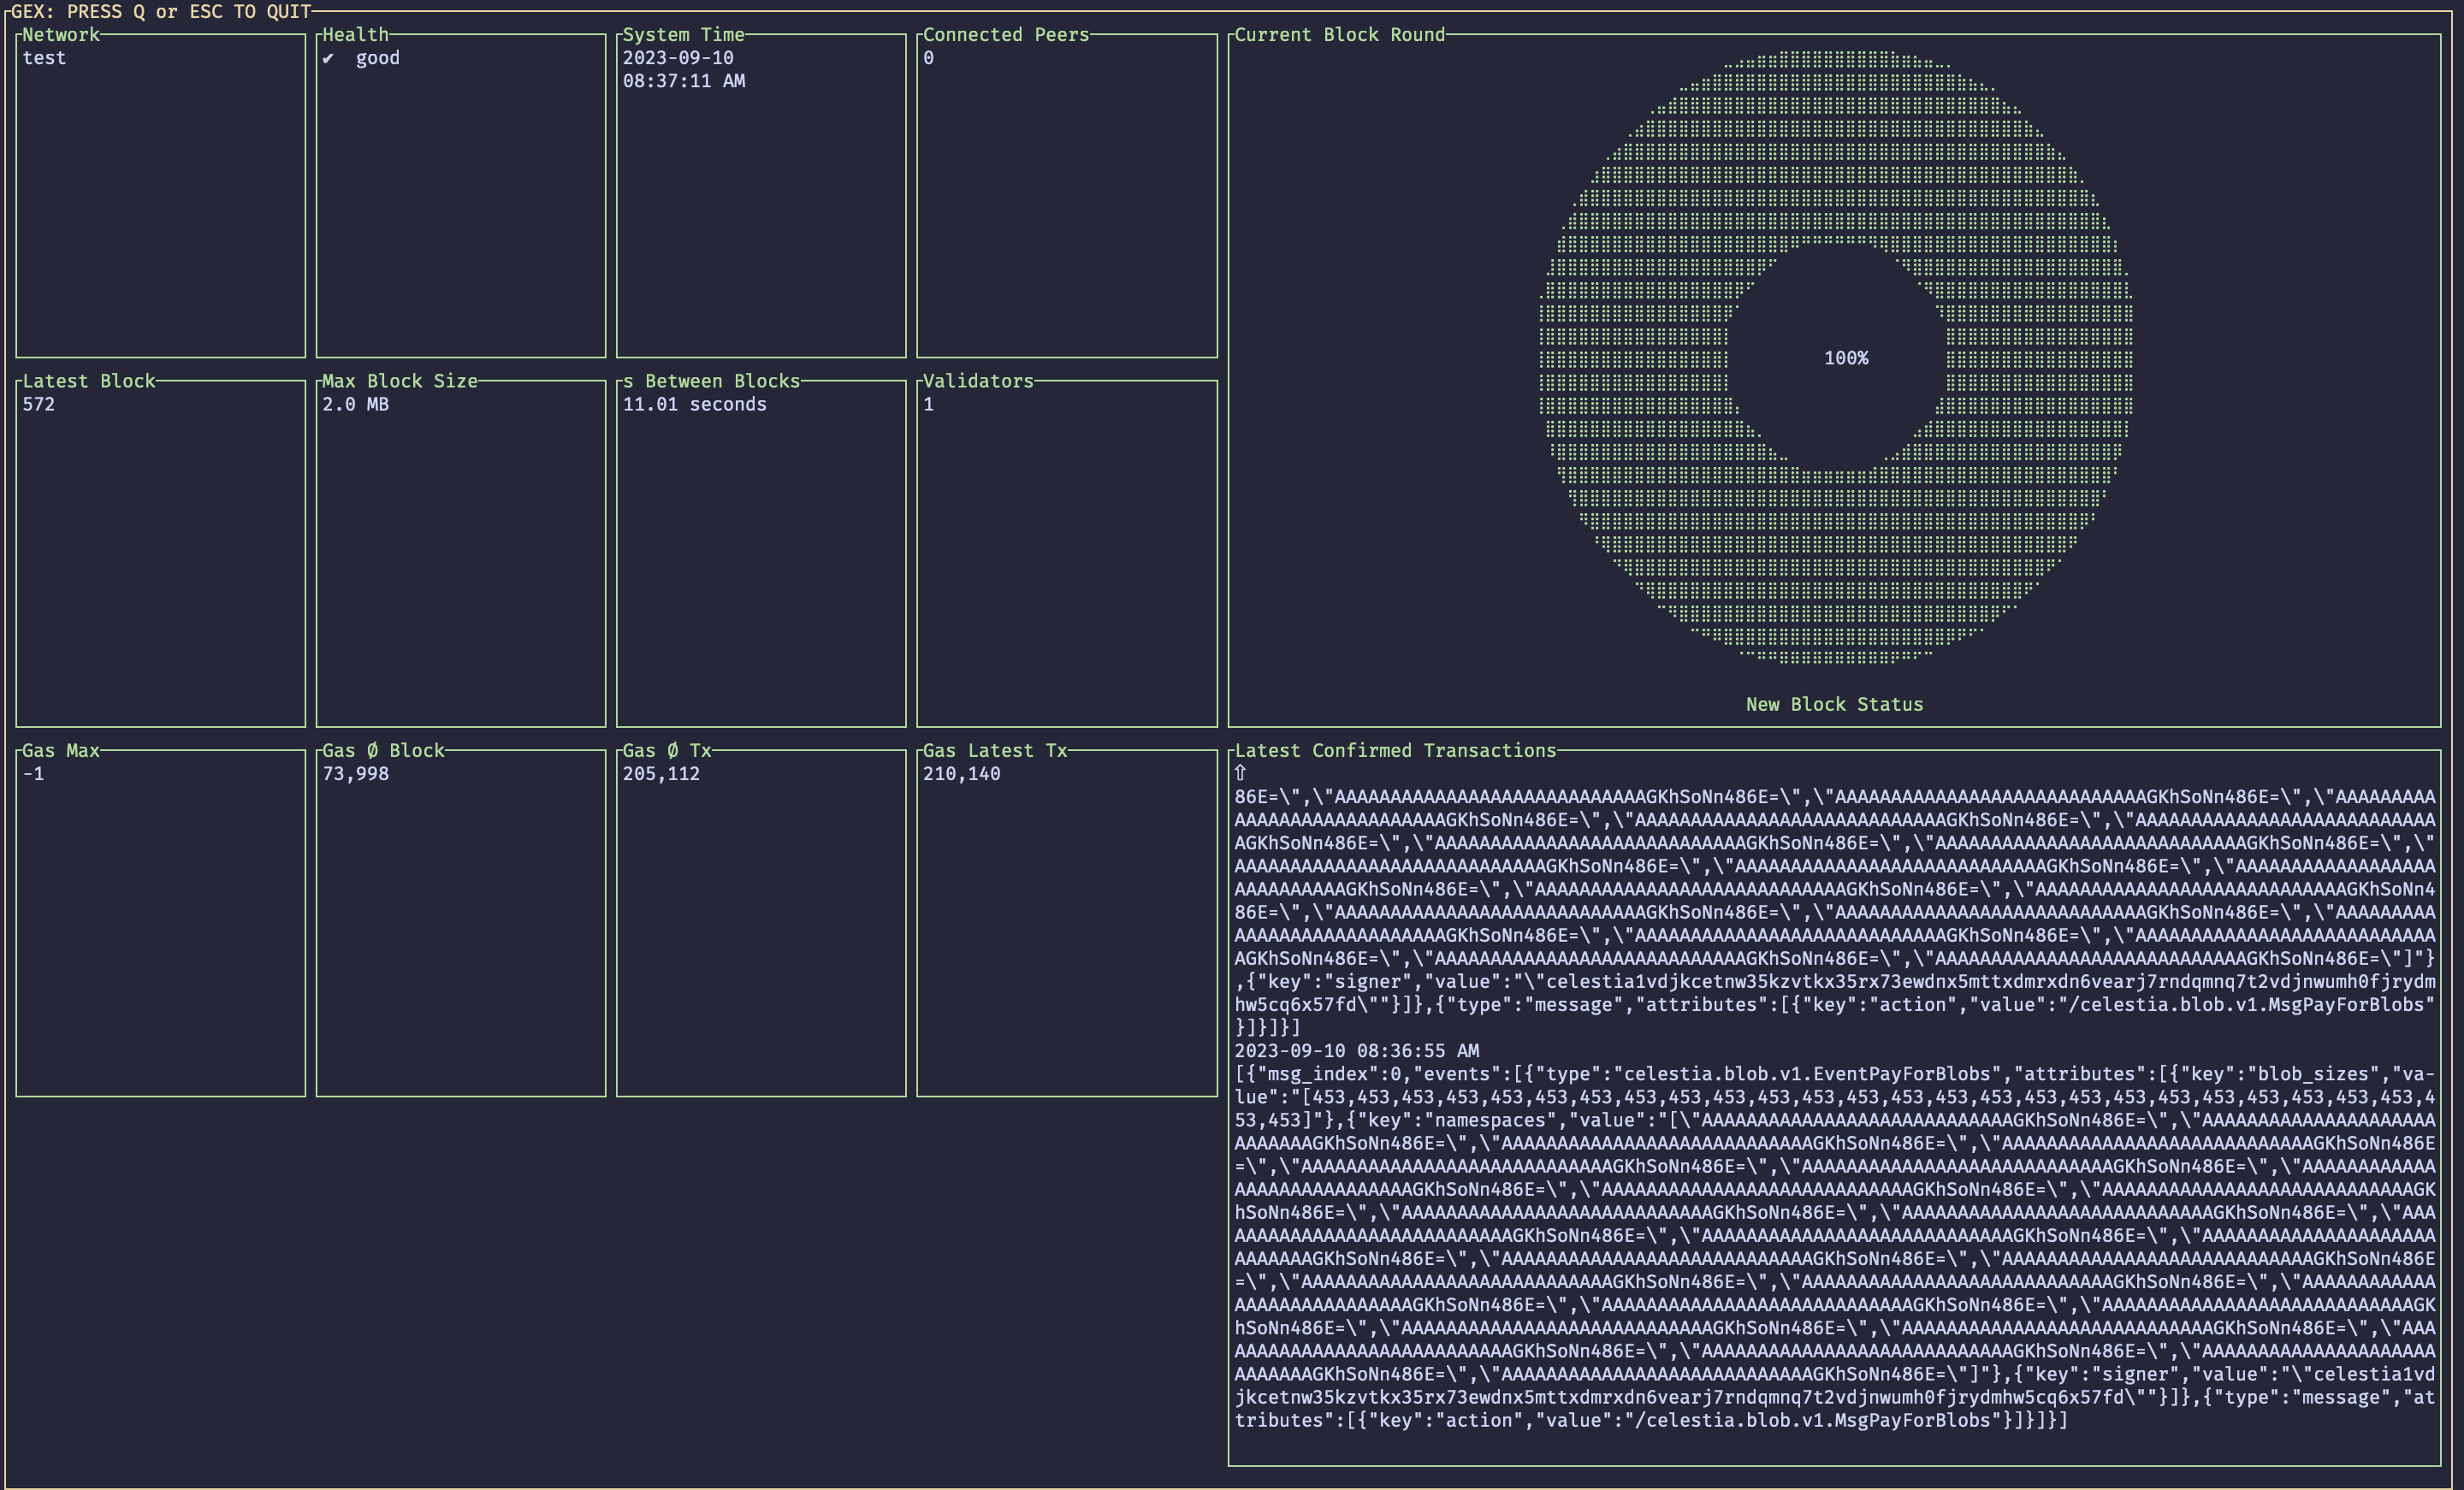Click the New Block Status label
The height and width of the screenshot is (1490, 2464).
pyautogui.click(x=1834, y=704)
